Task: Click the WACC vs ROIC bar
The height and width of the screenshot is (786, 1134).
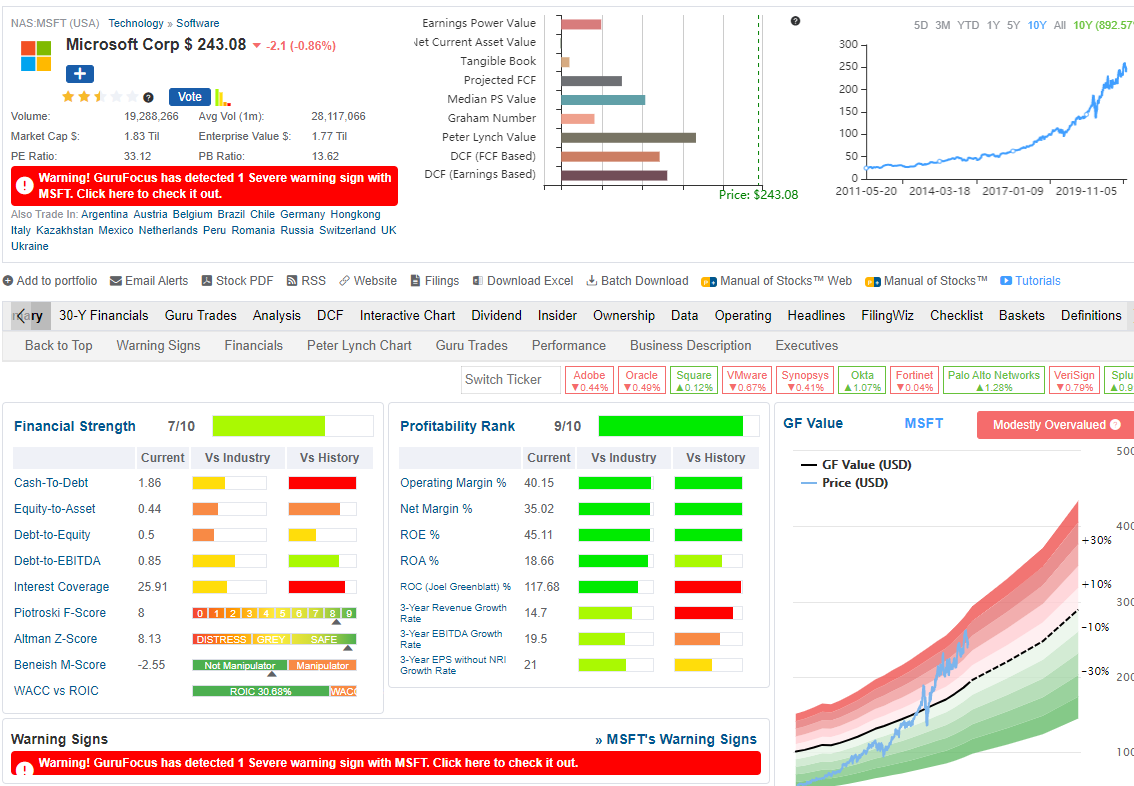Action: click(x=274, y=691)
